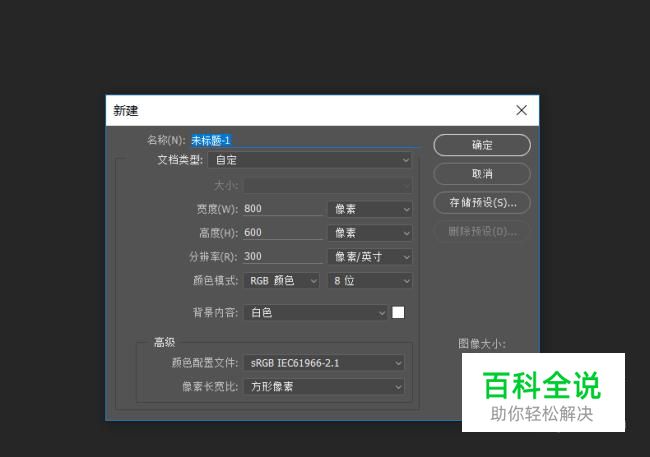Open 存储预设(S)... dialog
Viewport: 650px width, 457px height.
click(482, 202)
